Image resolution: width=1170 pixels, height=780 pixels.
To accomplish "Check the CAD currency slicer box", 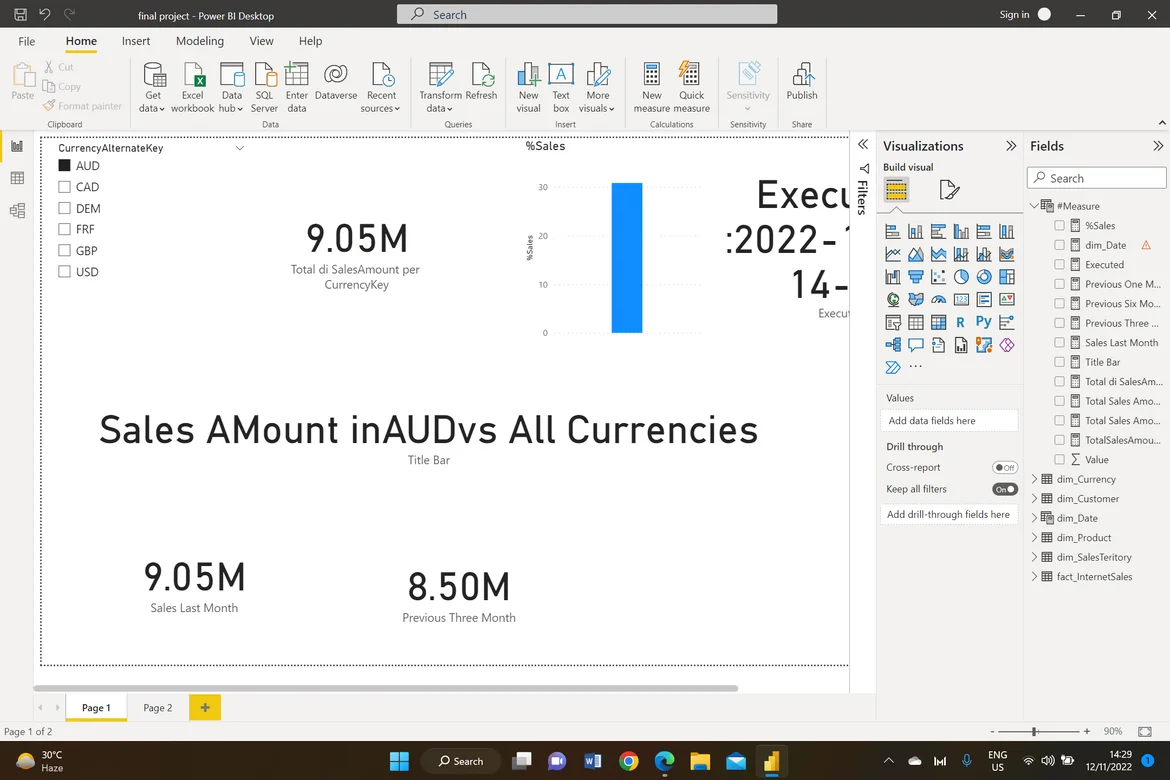I will click(64, 187).
